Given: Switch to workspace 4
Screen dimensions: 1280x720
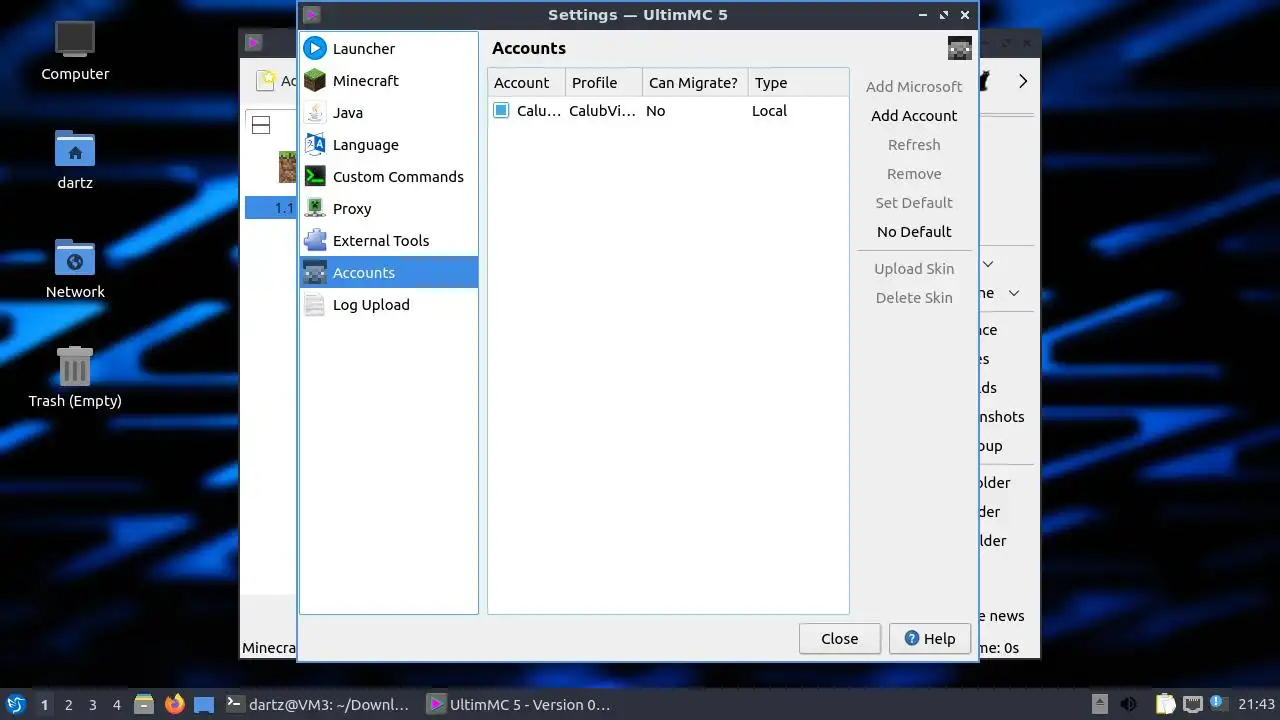Looking at the screenshot, I should (x=117, y=704).
